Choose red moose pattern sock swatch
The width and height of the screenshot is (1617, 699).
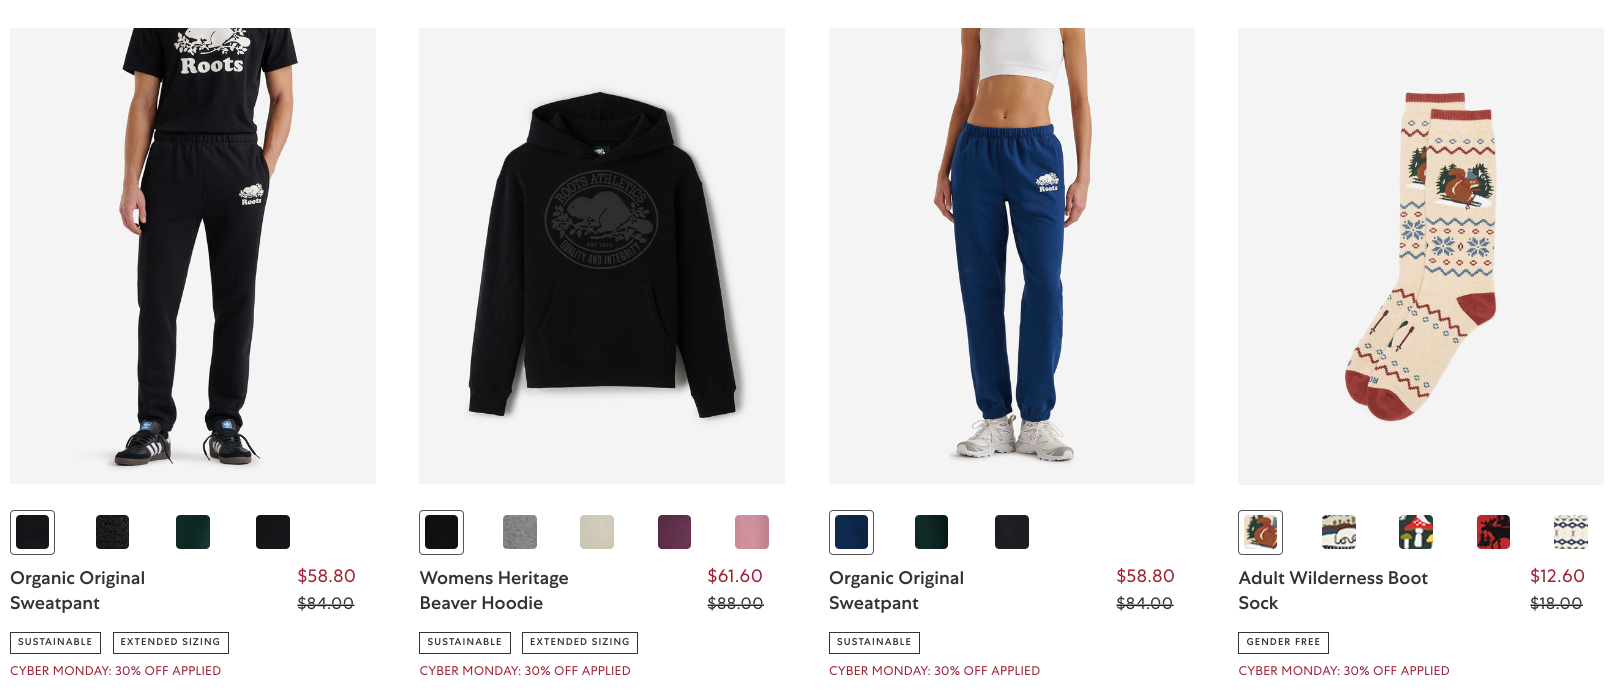[x=1493, y=532]
